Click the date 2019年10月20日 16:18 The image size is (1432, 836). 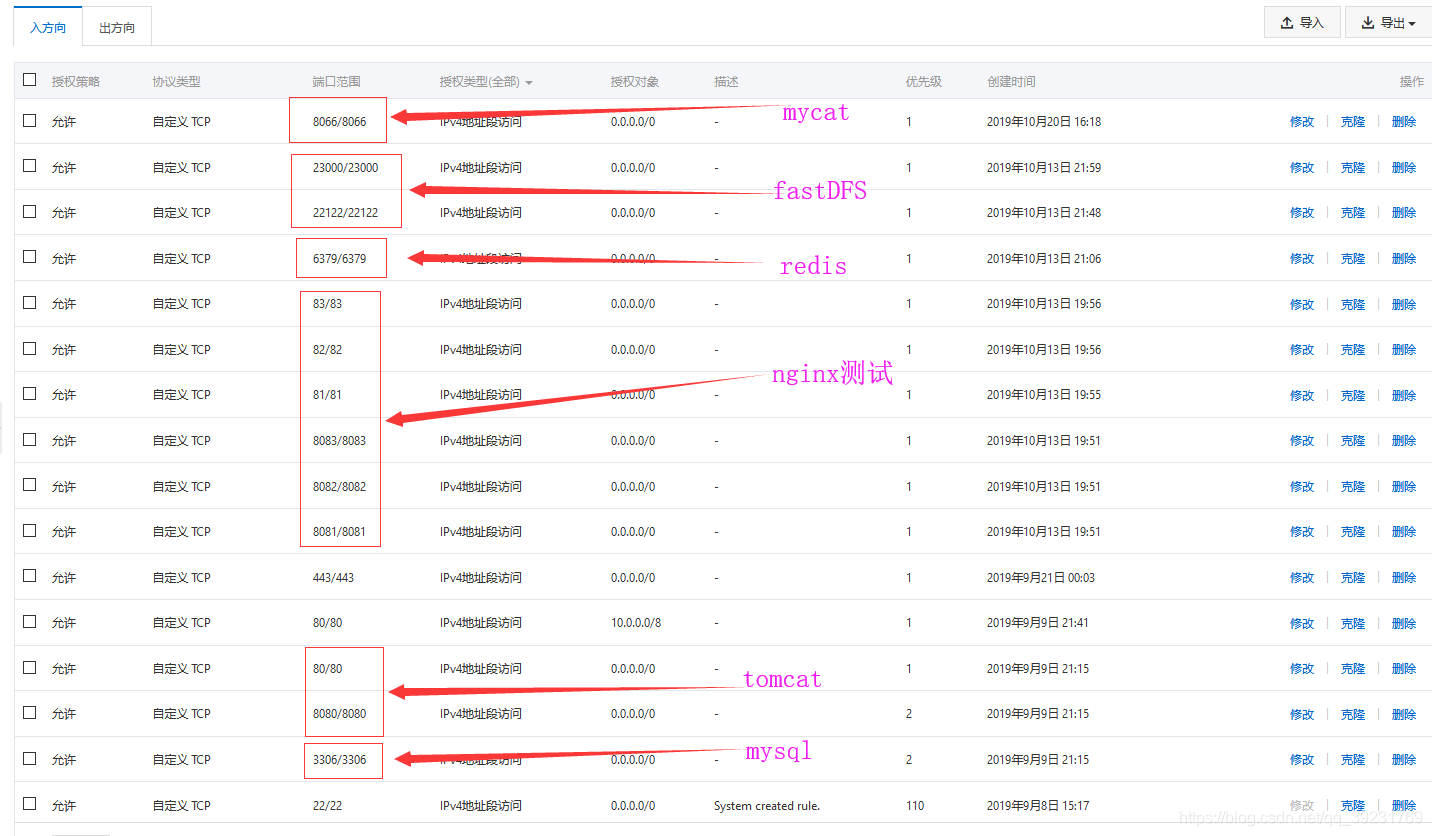[1044, 122]
